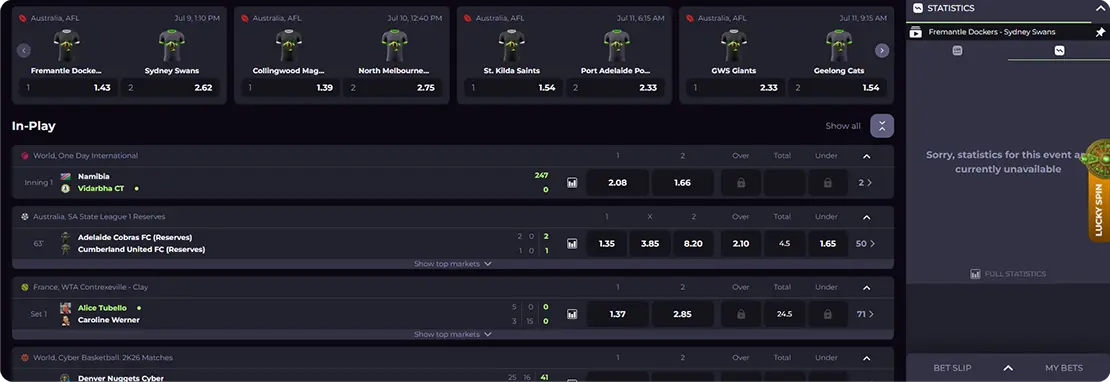Bet on Fremantle Dockers at 1.43
The height and width of the screenshot is (382, 1110).
[x=68, y=88]
